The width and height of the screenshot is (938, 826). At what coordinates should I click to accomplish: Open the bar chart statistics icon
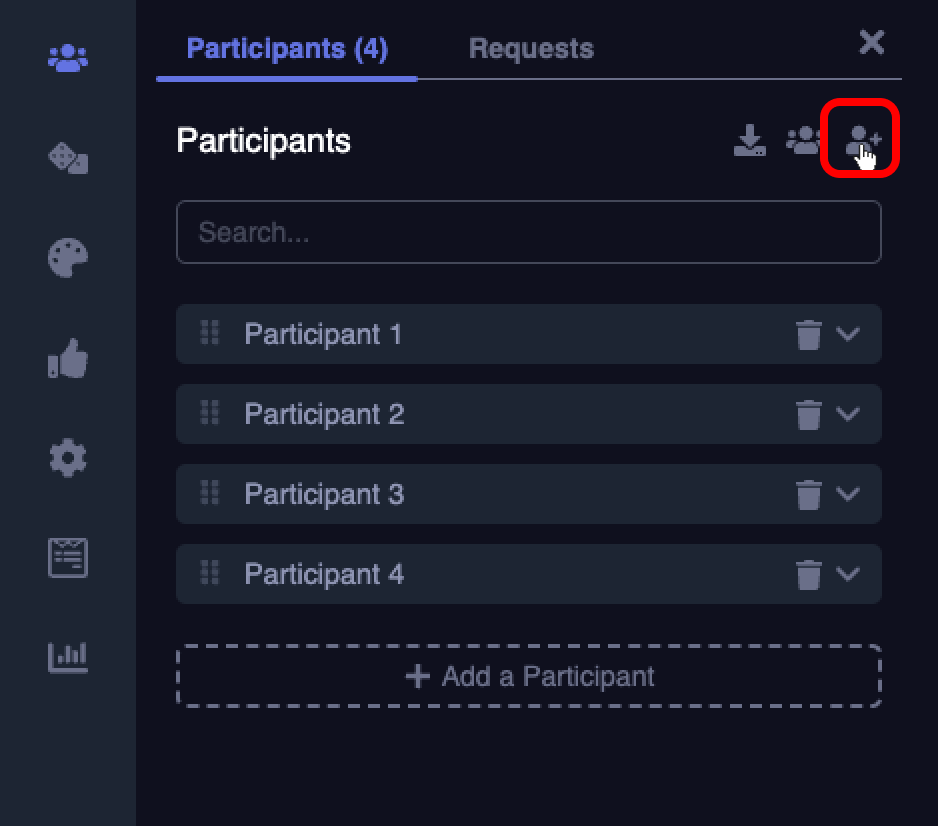(x=68, y=657)
